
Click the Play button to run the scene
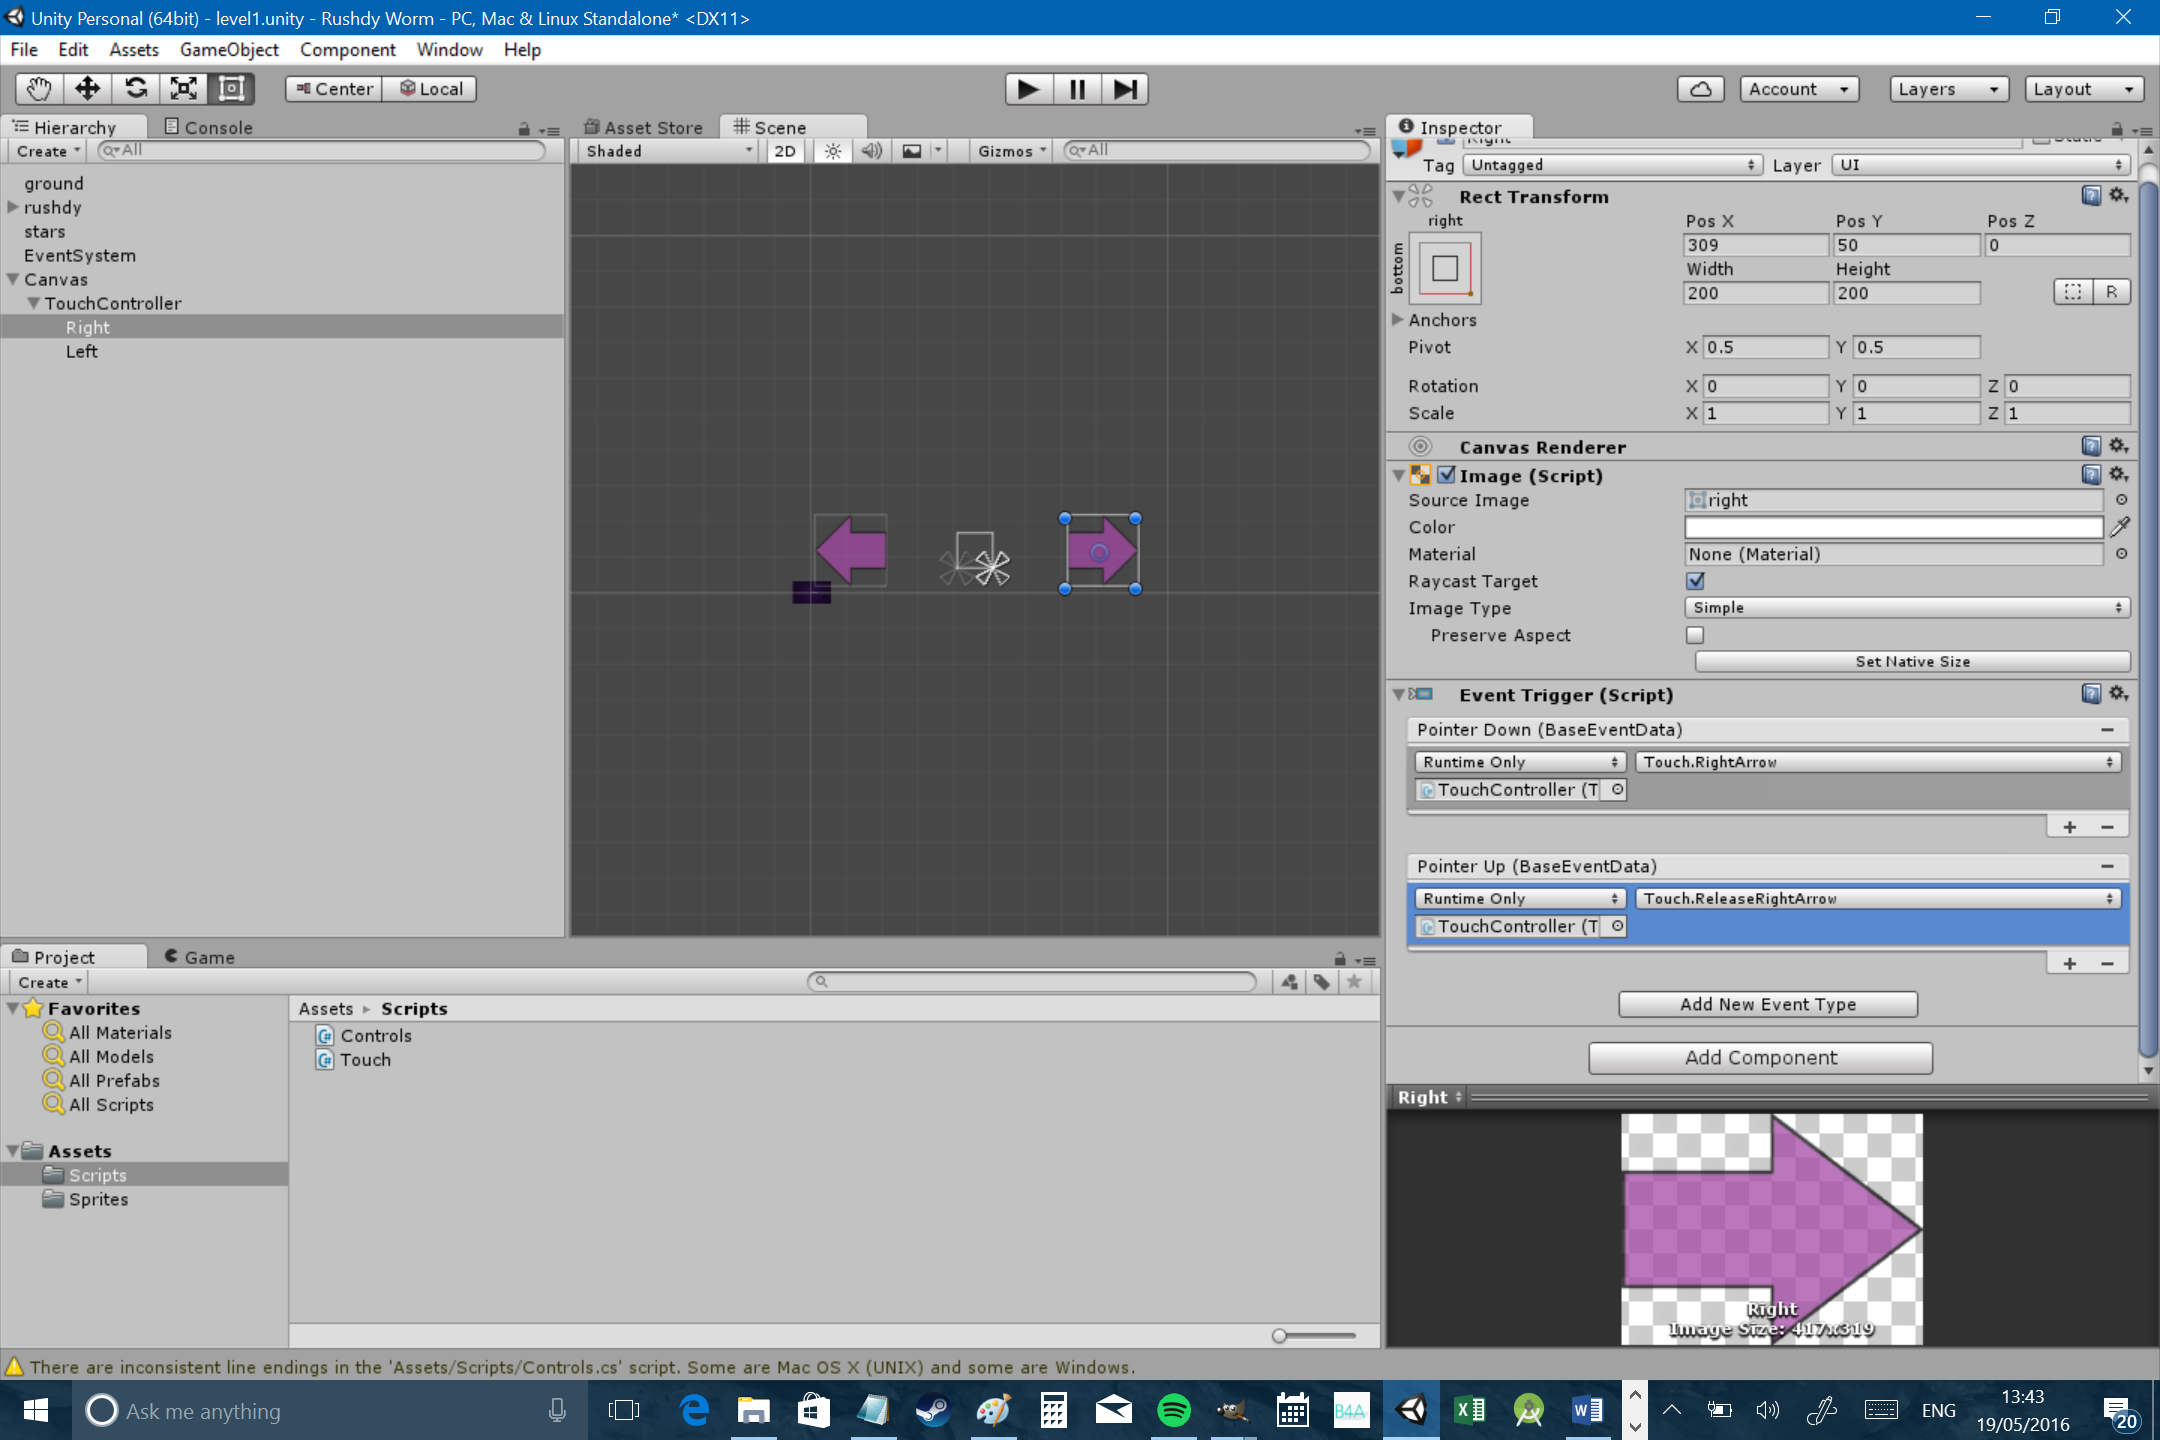point(1025,88)
